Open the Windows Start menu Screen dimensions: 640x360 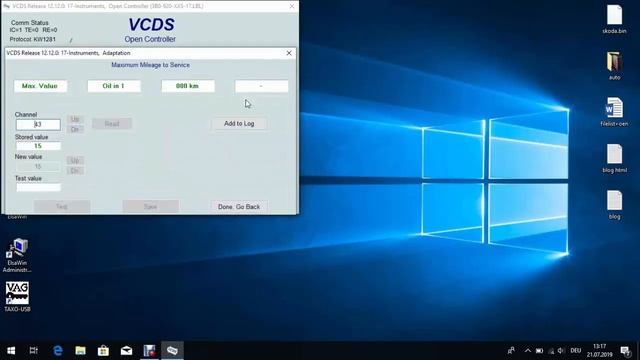point(11,350)
